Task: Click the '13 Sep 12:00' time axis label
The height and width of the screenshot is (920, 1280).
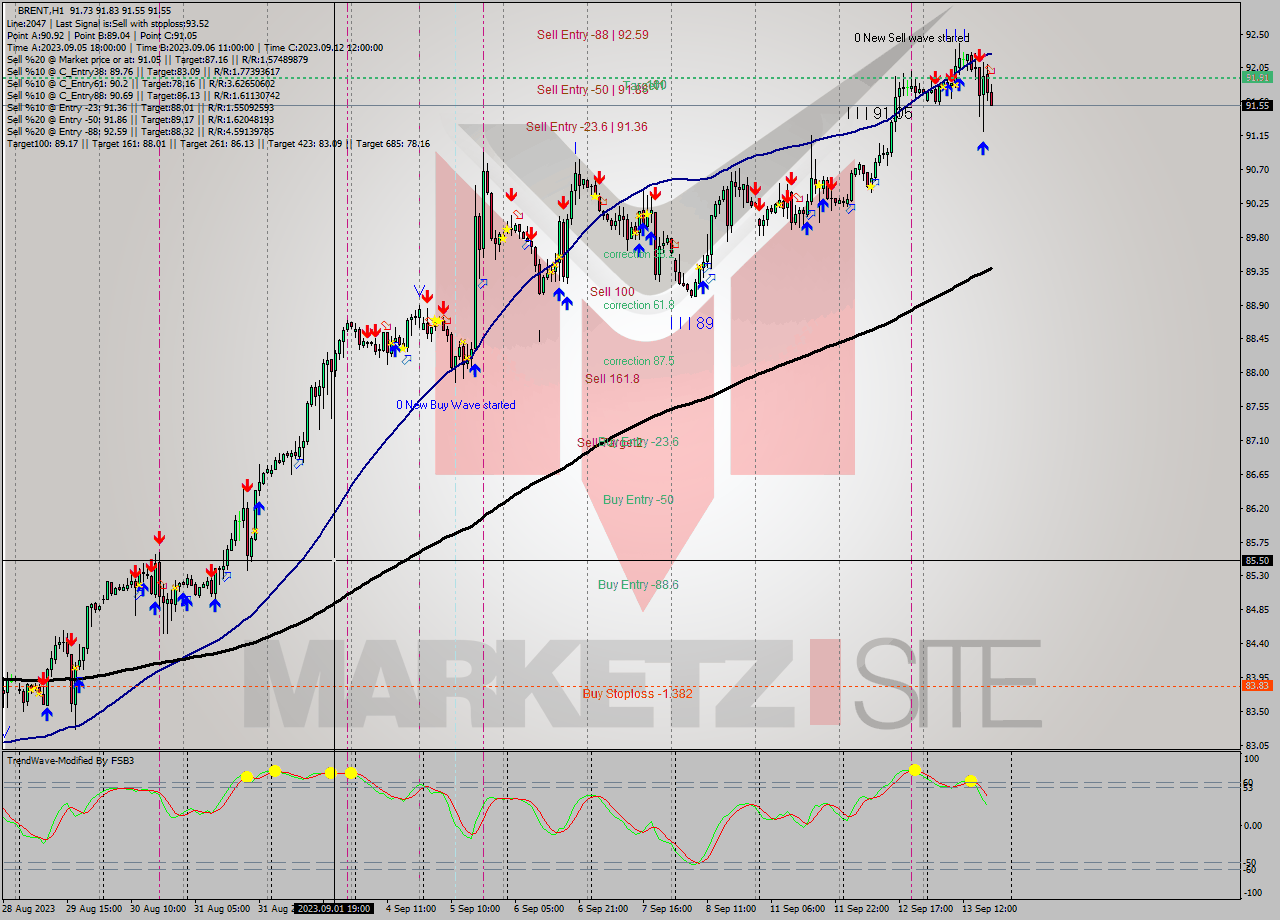Action: (990, 909)
